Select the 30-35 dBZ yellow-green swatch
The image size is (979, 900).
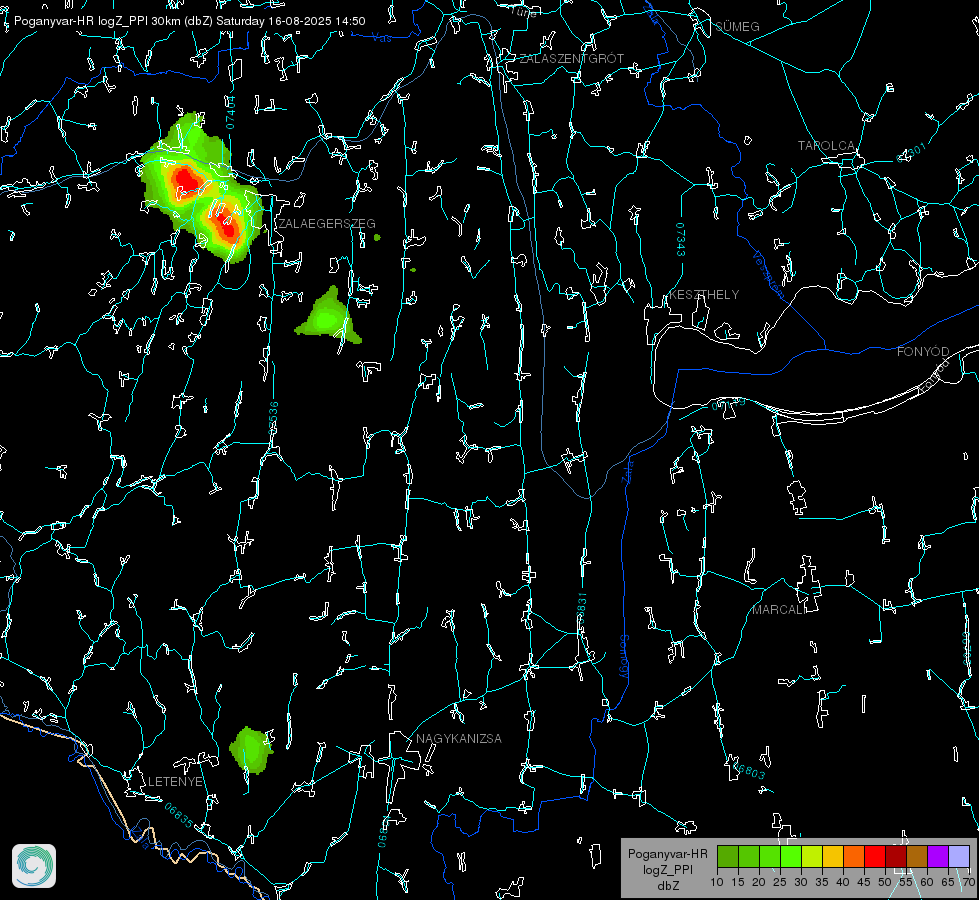(x=812, y=856)
